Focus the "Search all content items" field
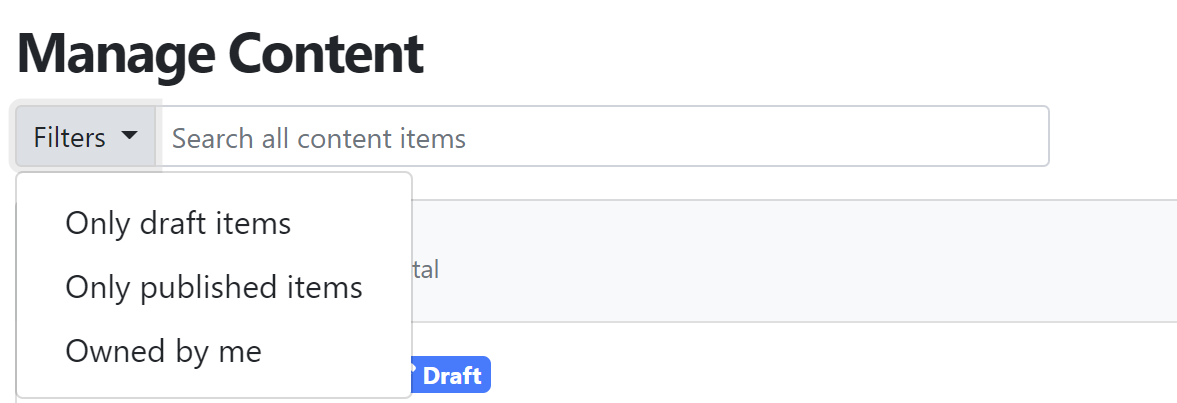The width and height of the screenshot is (1177, 403). point(602,136)
